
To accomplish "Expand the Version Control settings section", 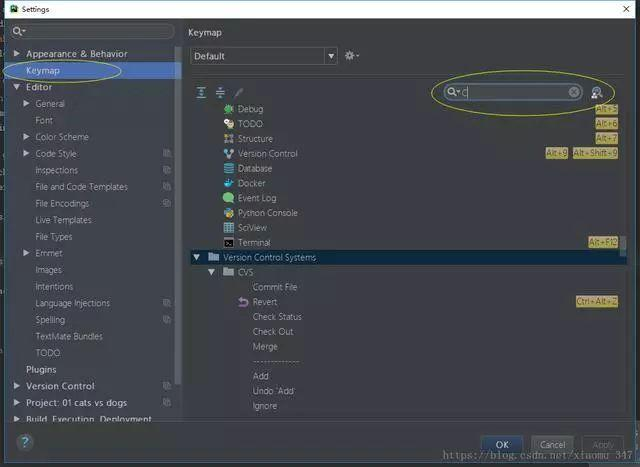I will click(16, 386).
